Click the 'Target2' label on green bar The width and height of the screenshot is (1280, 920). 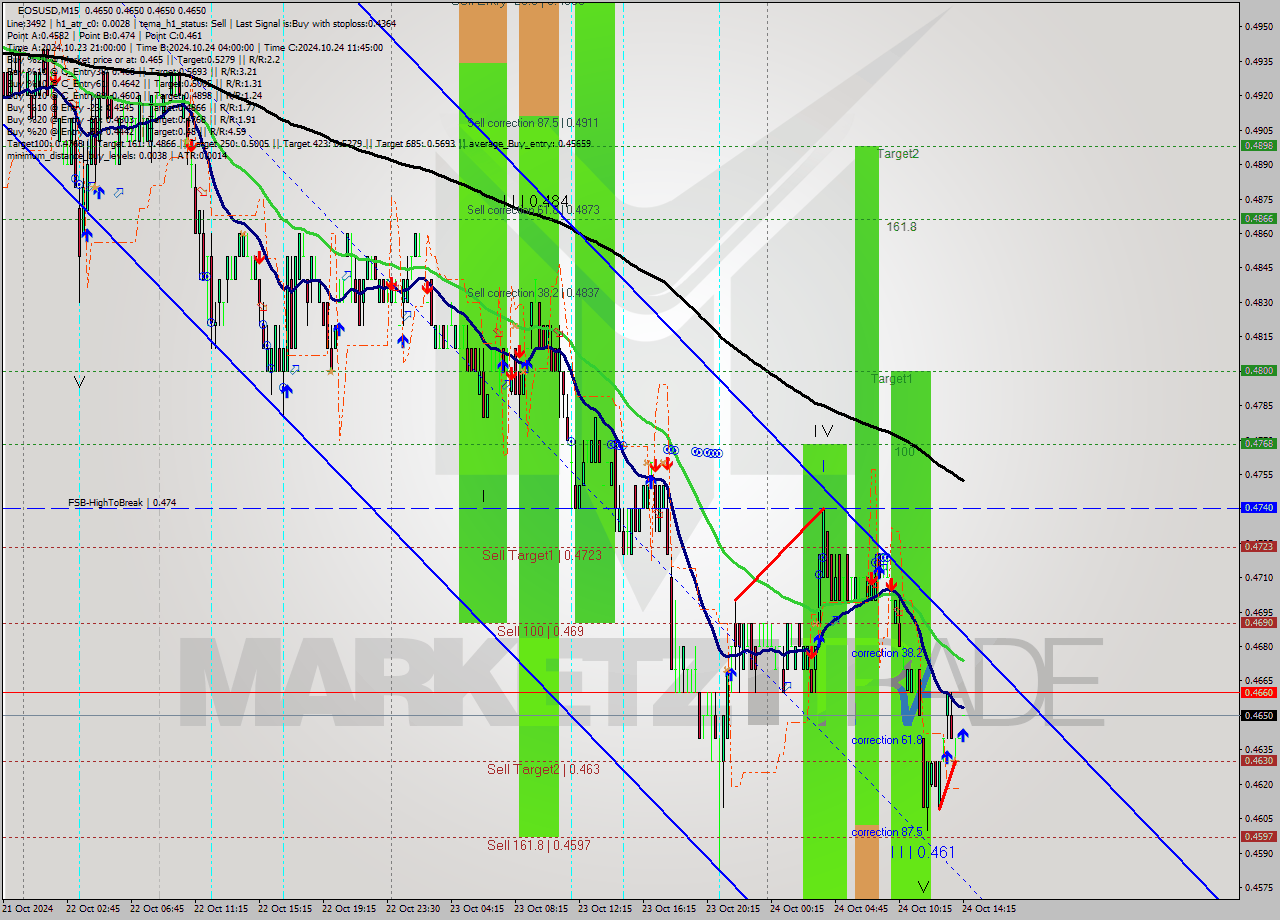pos(898,154)
